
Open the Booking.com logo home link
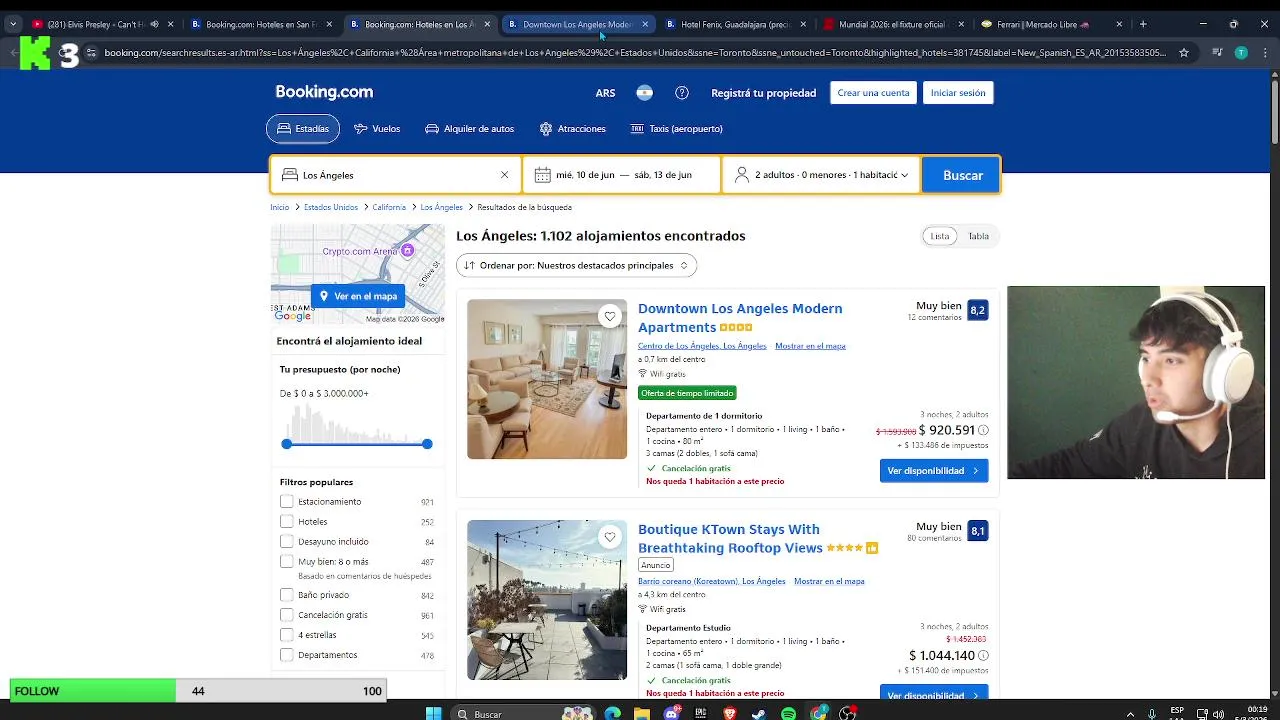(324, 92)
